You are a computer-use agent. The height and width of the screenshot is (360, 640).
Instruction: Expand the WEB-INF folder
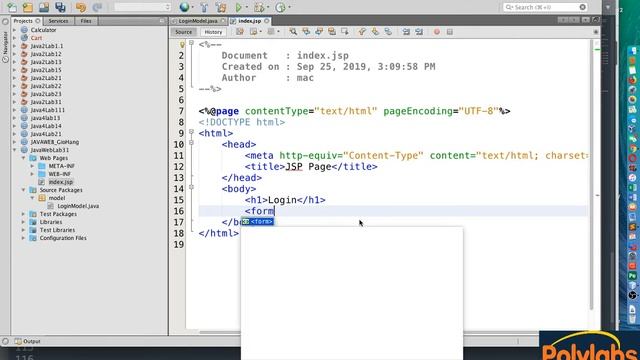pos(32,174)
